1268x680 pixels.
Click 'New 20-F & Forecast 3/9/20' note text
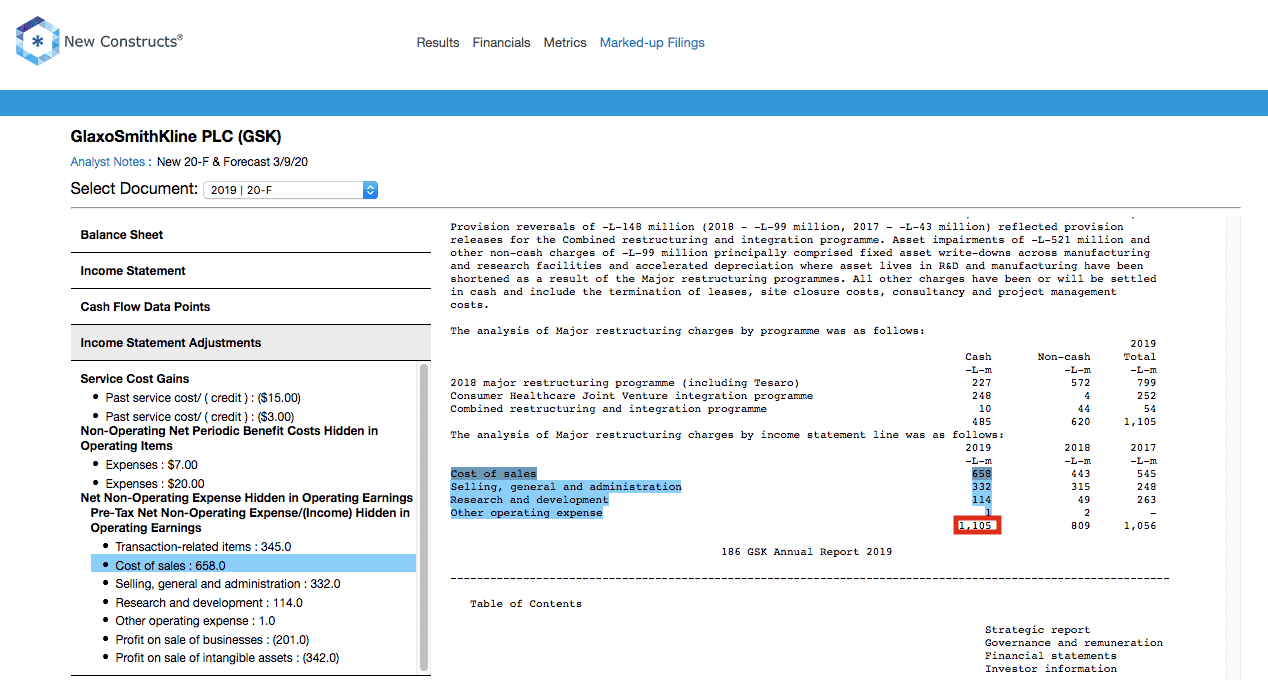coord(232,162)
